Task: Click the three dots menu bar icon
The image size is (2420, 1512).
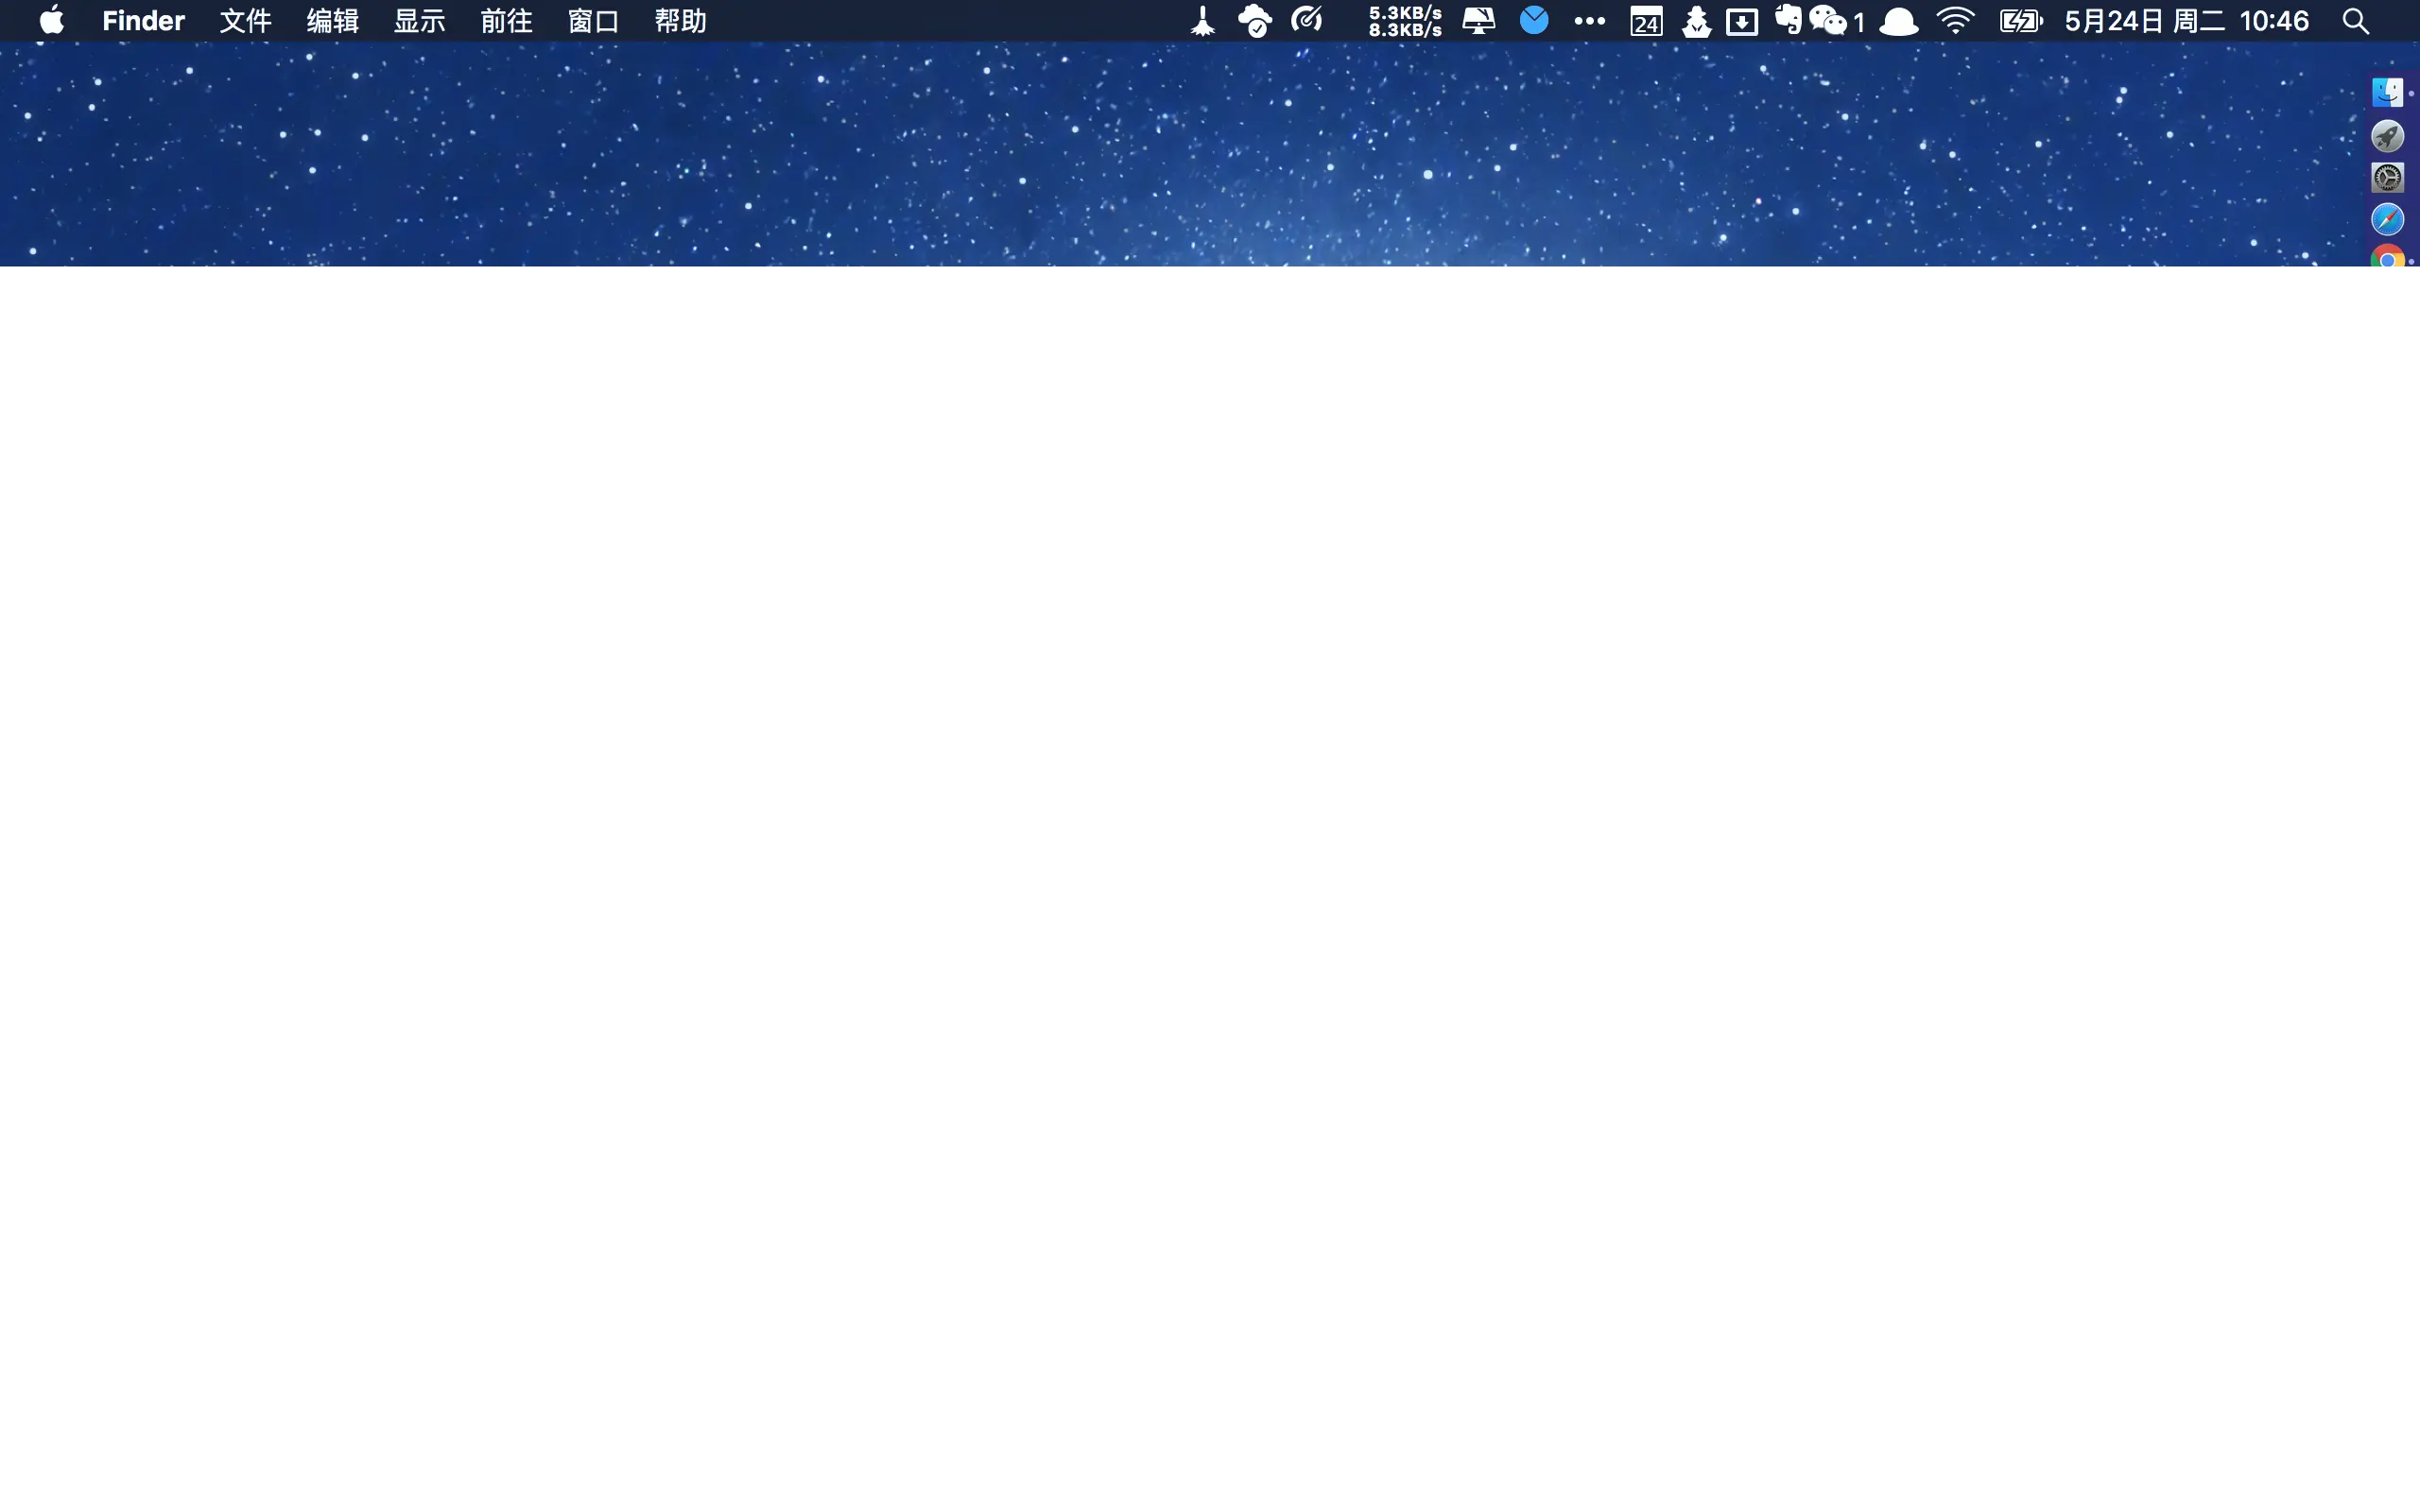Action: pos(1589,21)
